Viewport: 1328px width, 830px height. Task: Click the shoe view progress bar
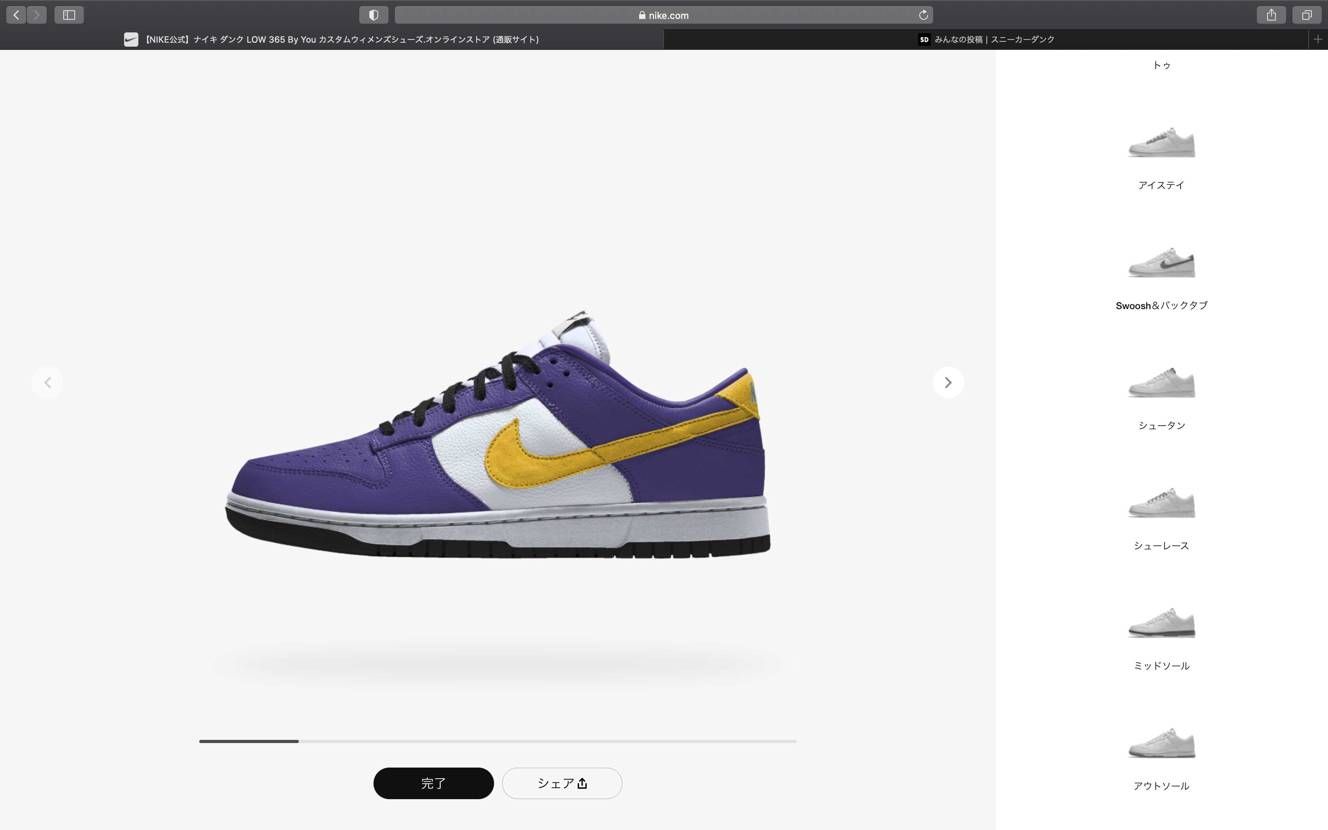[x=497, y=741]
